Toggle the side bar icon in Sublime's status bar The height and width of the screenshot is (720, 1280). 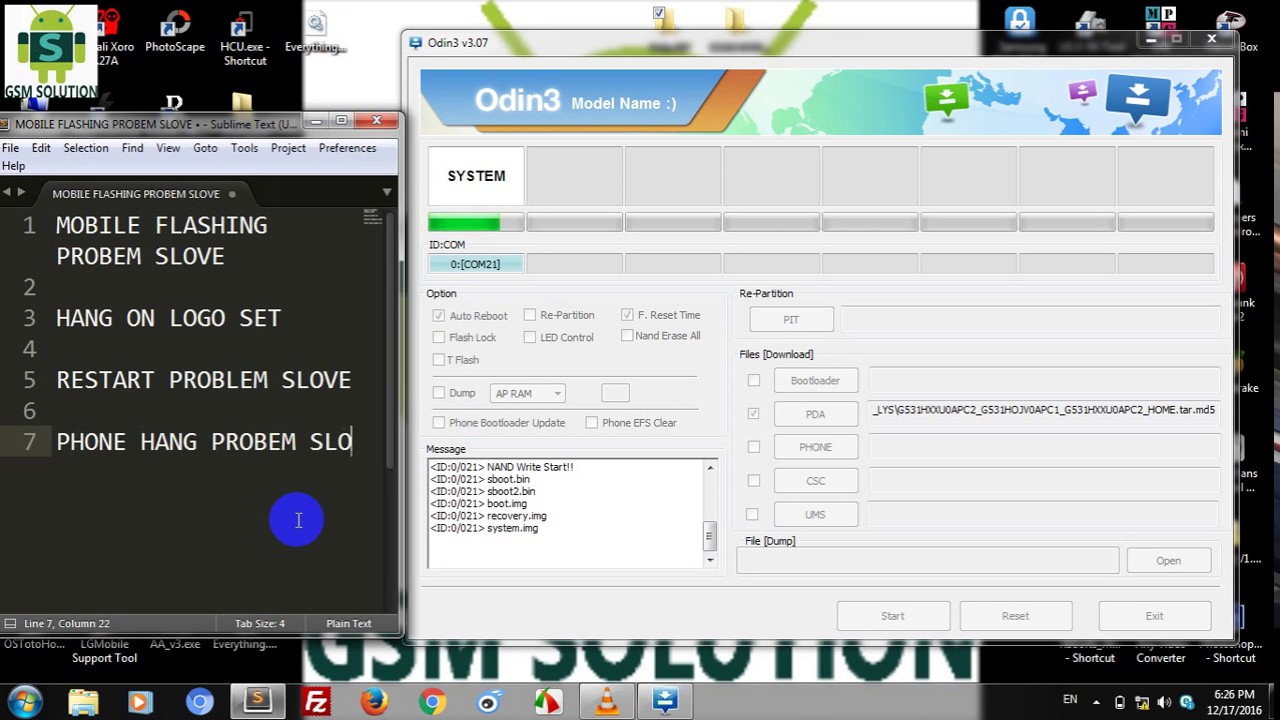click(x=10, y=623)
